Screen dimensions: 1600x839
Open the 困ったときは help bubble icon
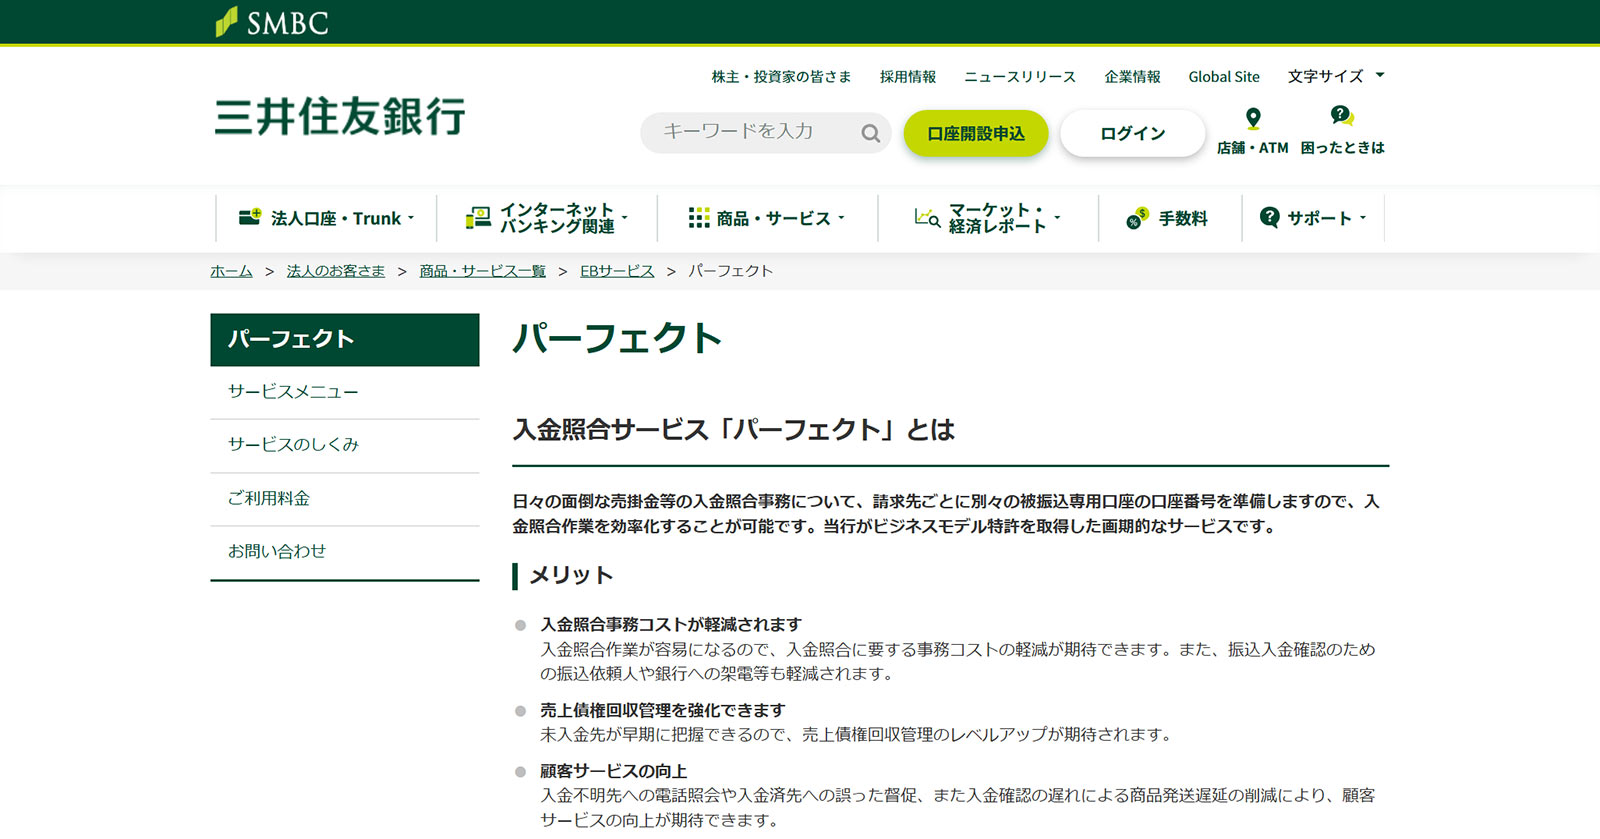click(1342, 117)
